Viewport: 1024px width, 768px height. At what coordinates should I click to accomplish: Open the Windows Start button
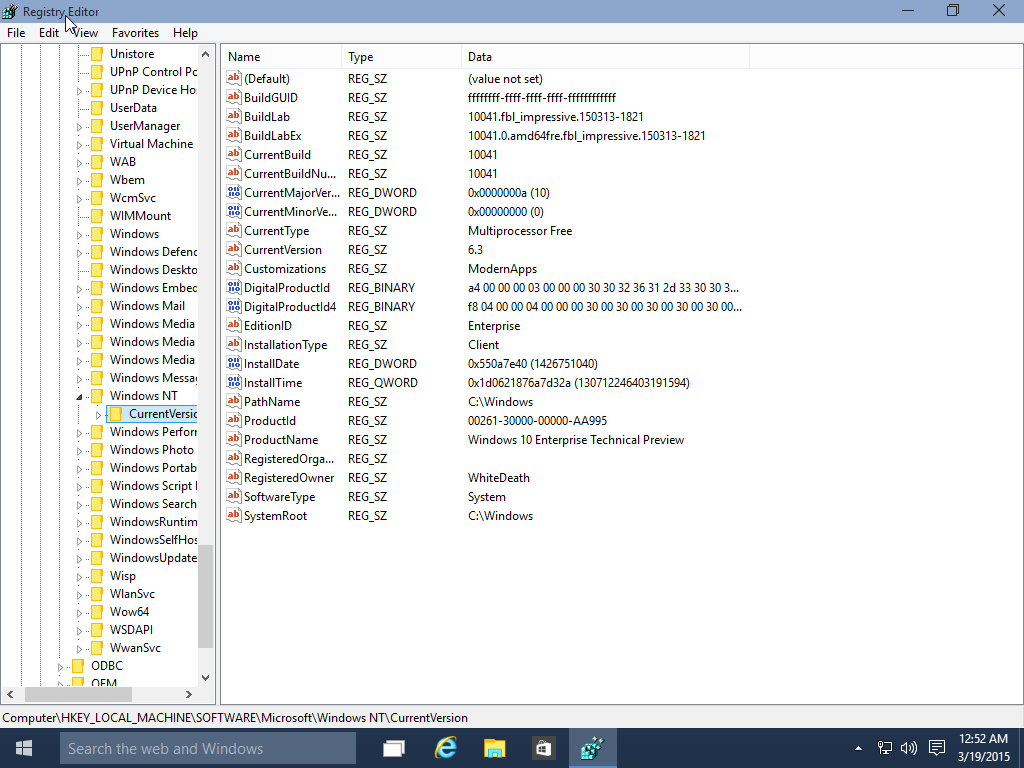point(24,748)
